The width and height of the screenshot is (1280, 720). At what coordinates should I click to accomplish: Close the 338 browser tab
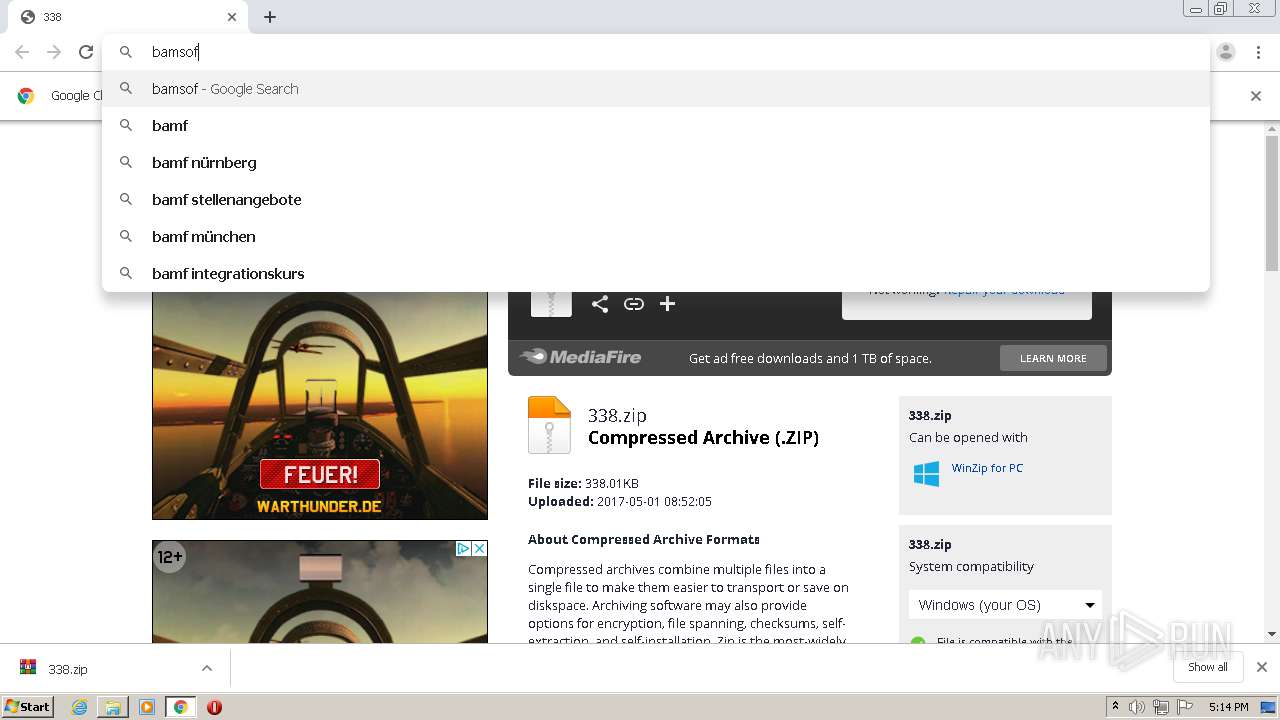coord(232,17)
